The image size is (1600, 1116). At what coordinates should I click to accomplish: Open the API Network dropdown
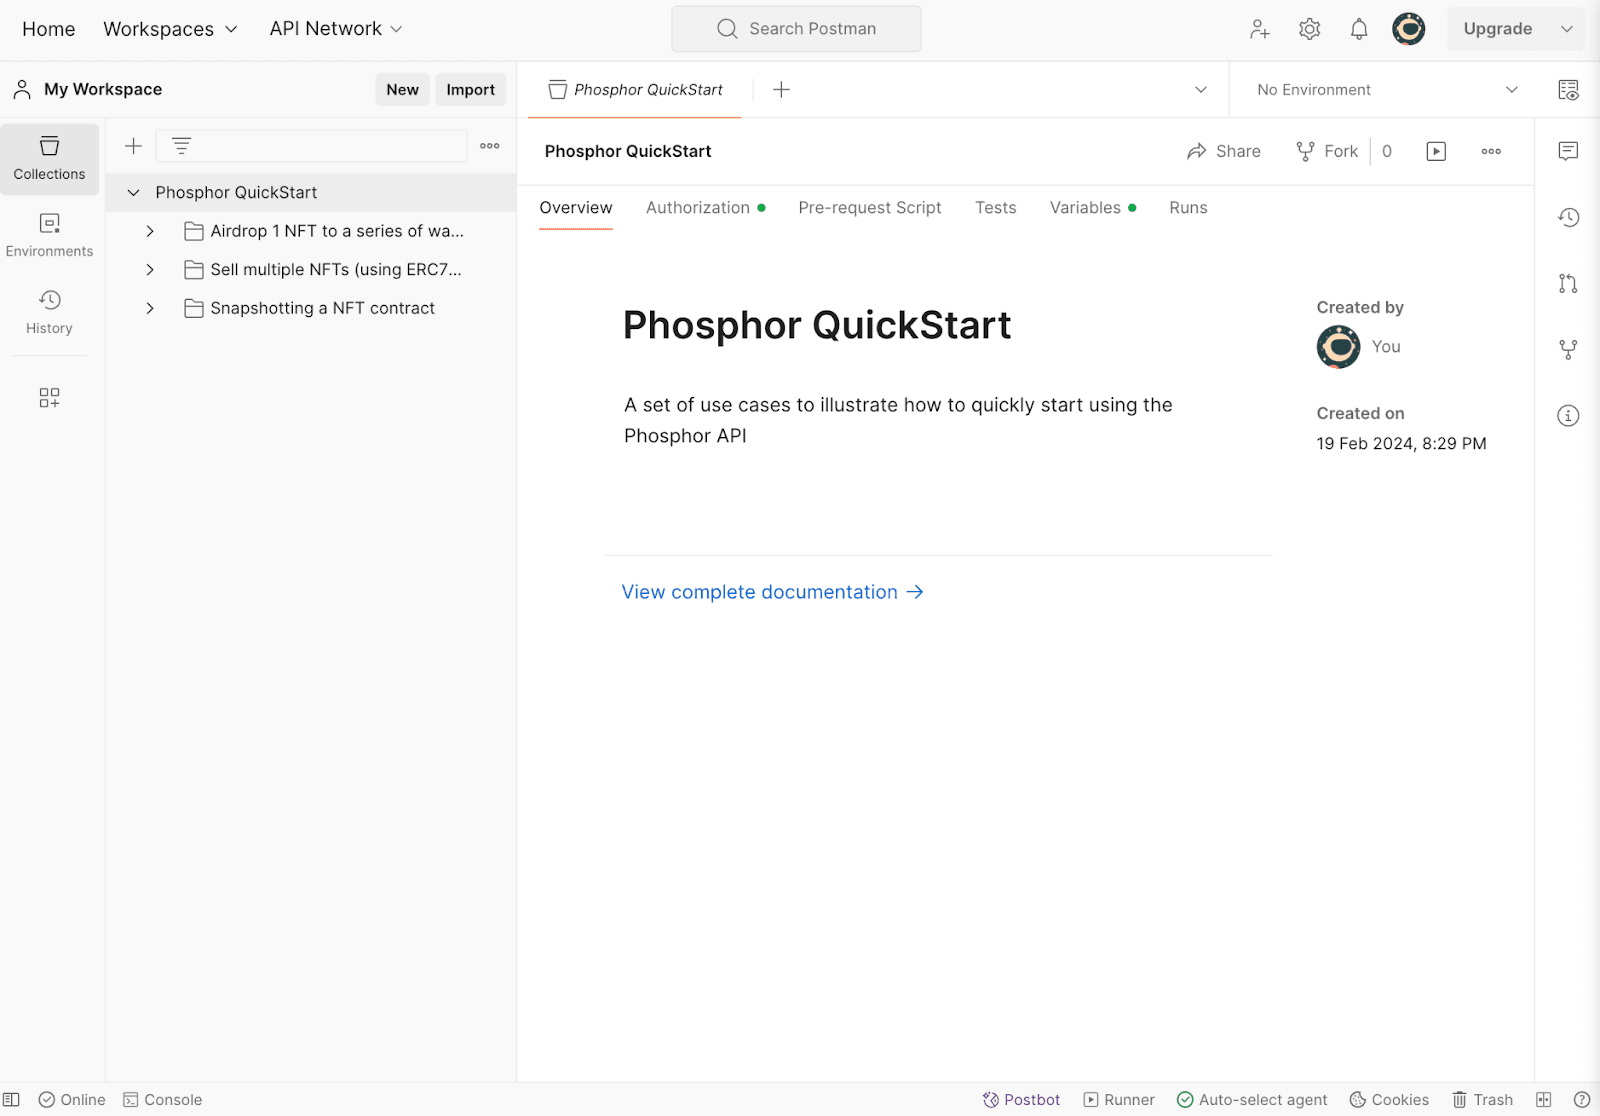[336, 29]
